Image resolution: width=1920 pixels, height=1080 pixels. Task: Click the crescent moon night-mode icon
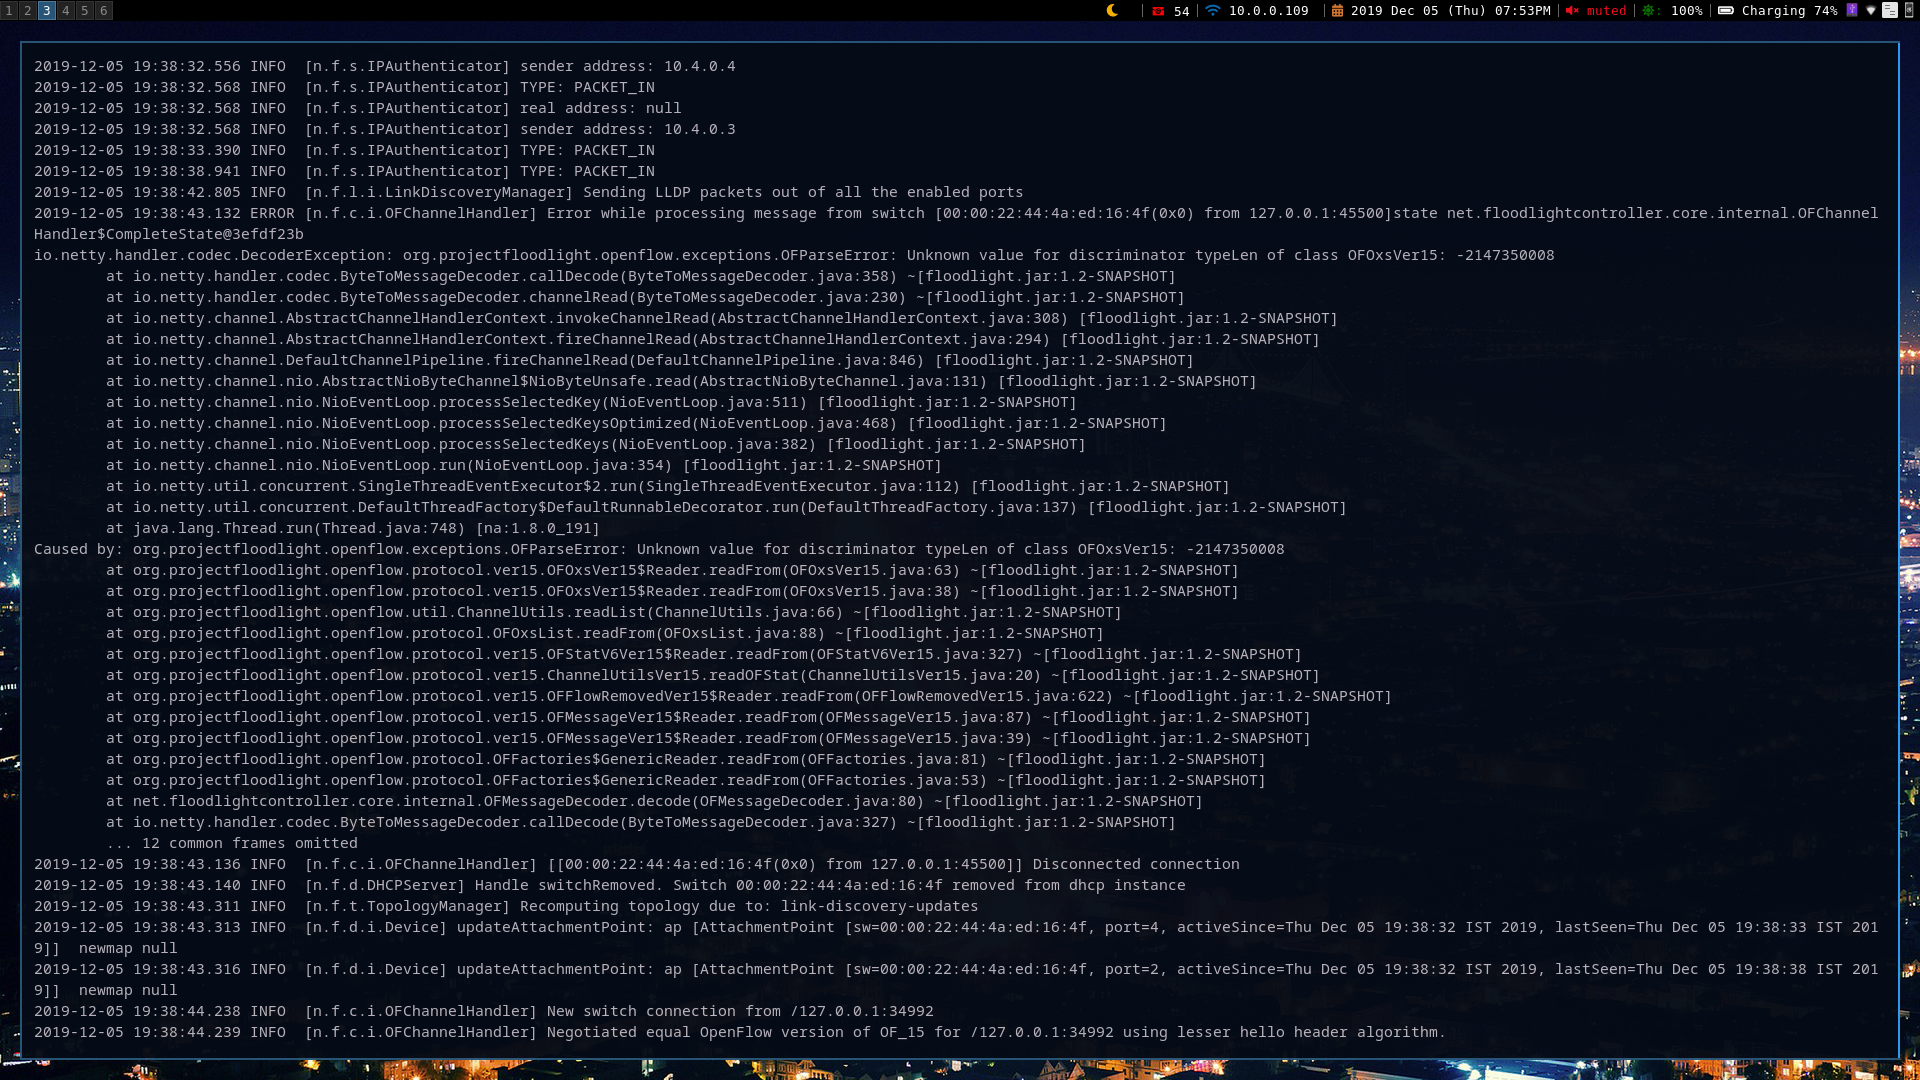coord(1112,10)
